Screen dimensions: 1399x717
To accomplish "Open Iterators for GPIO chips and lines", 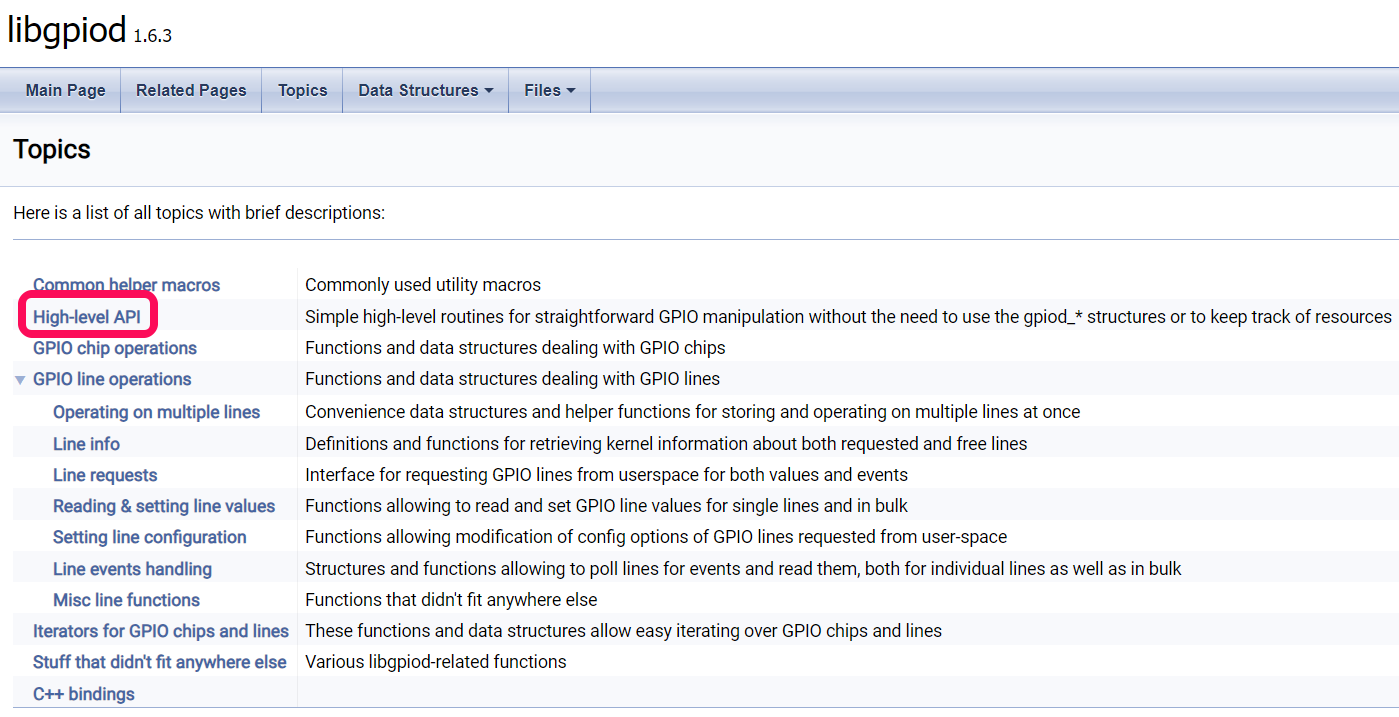I will [161, 631].
